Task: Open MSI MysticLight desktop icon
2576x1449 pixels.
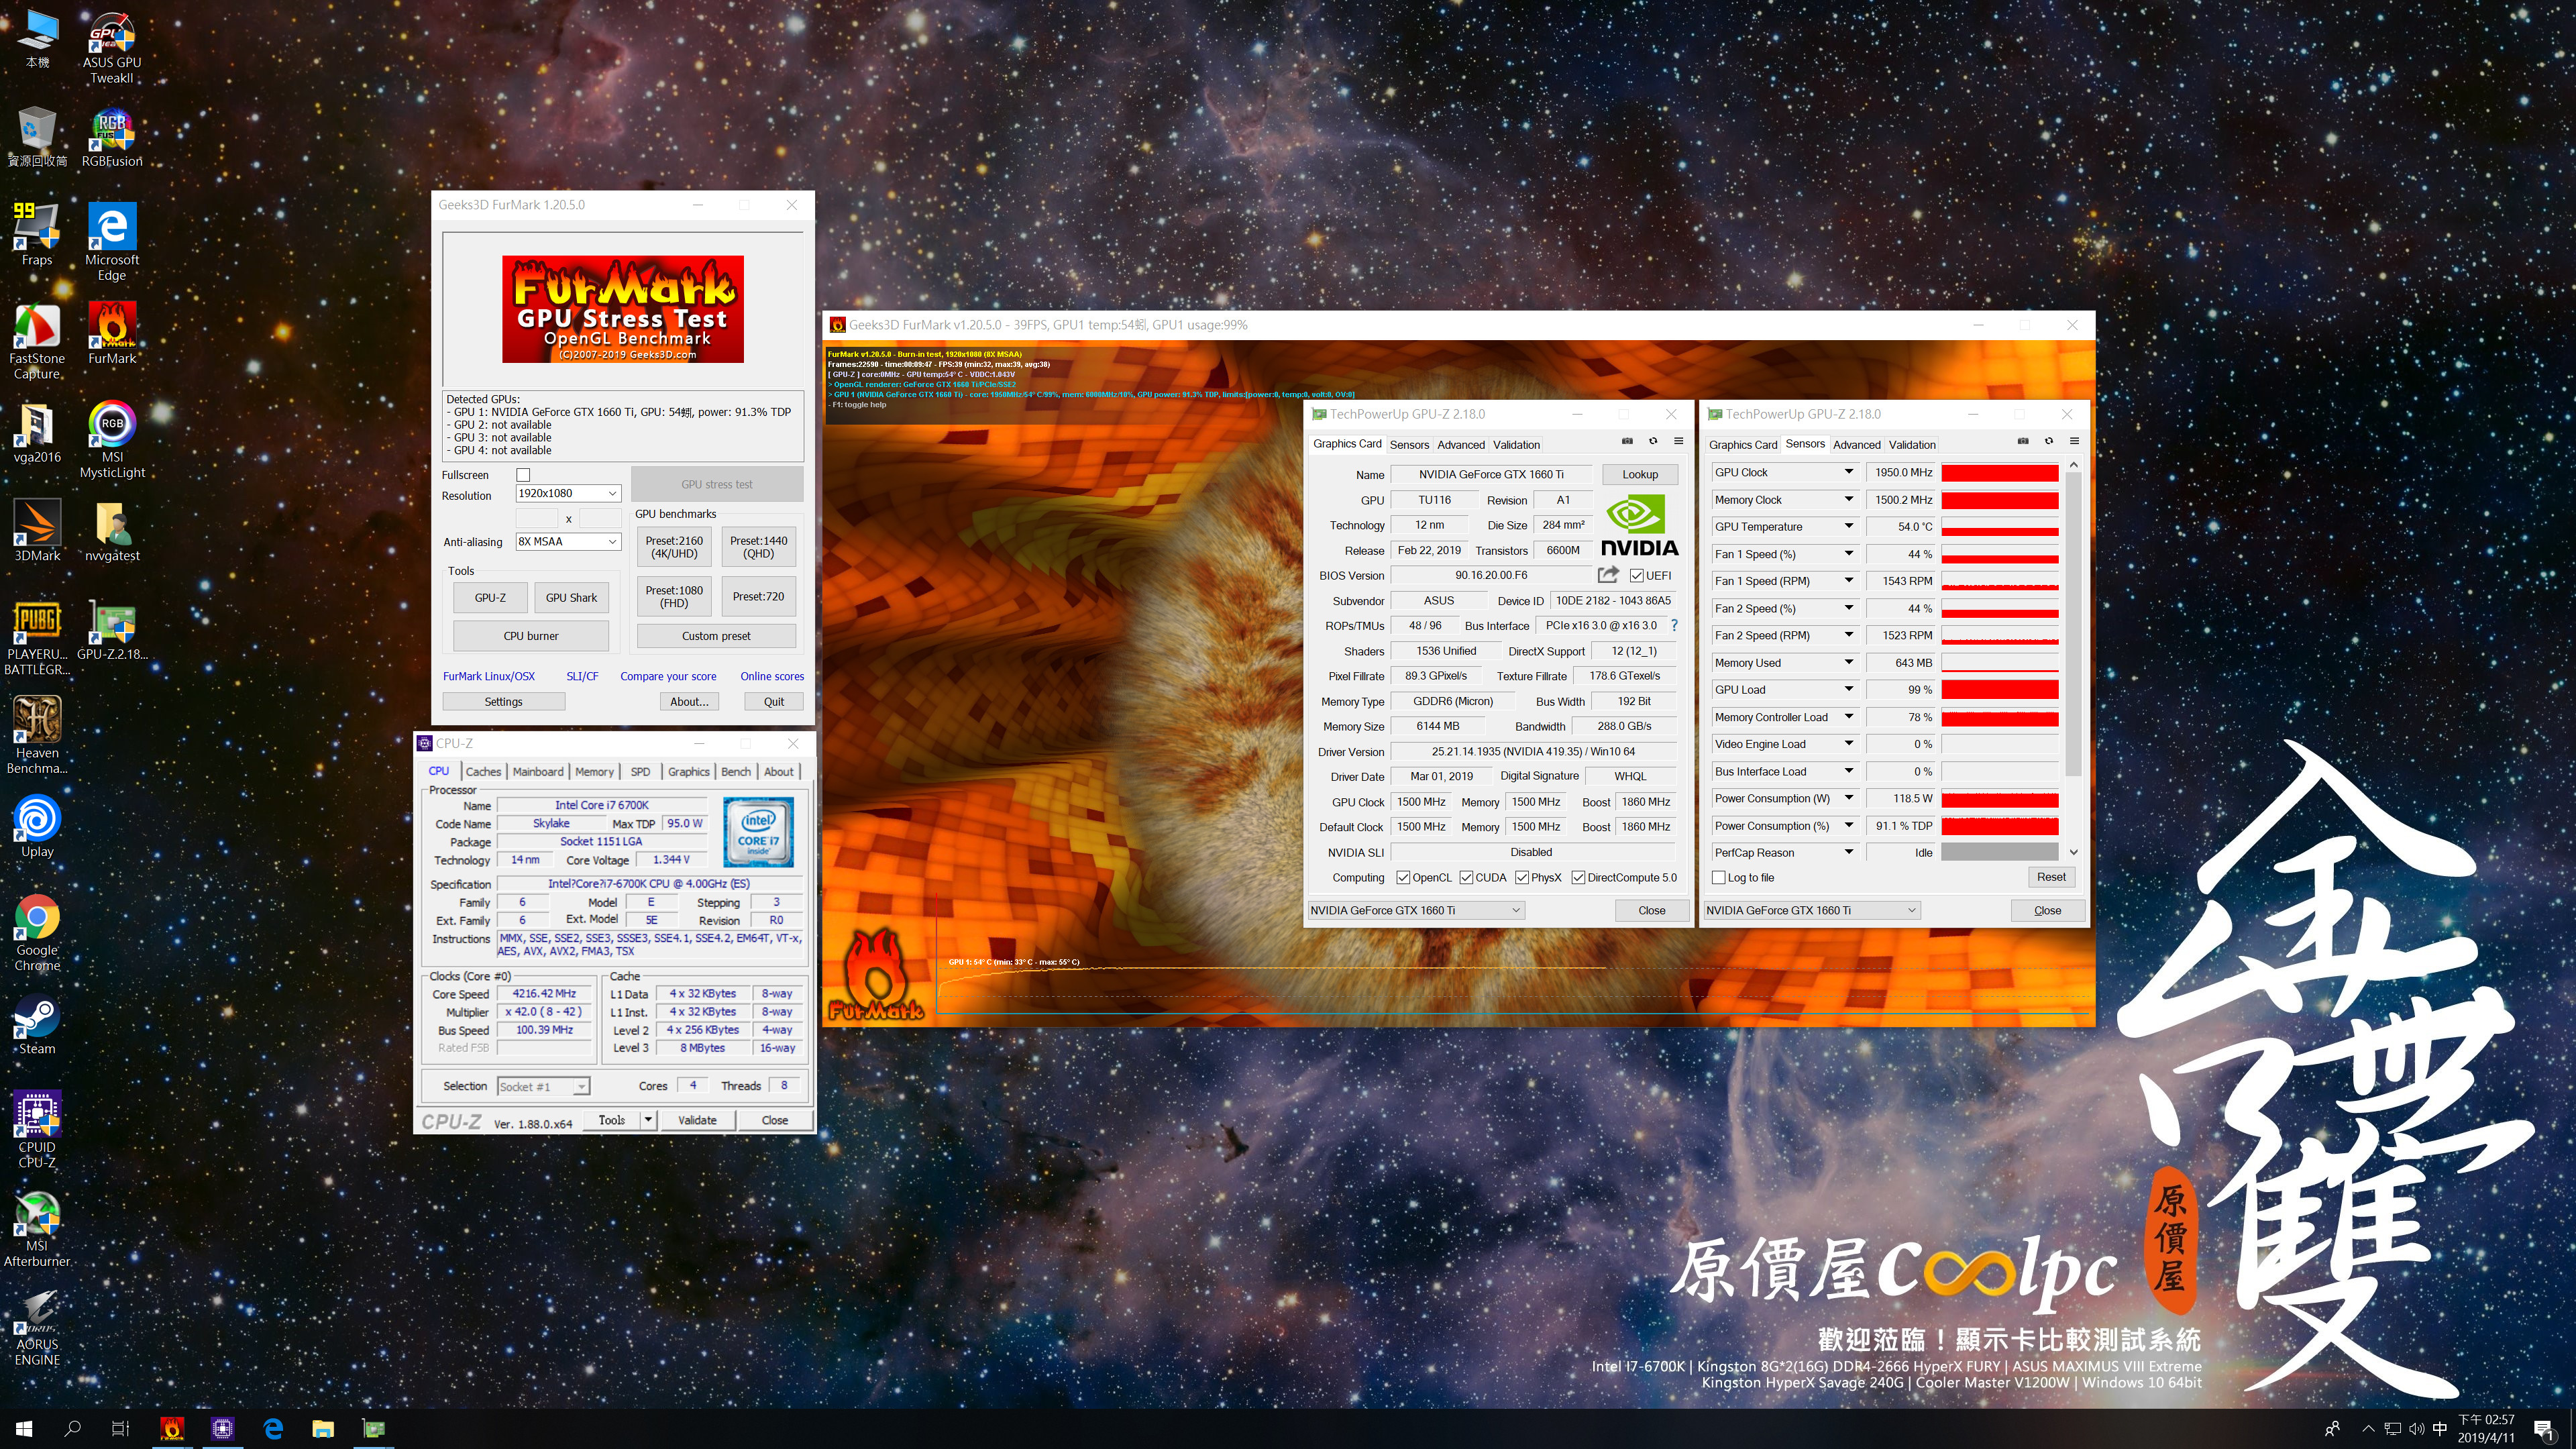Action: (112, 440)
